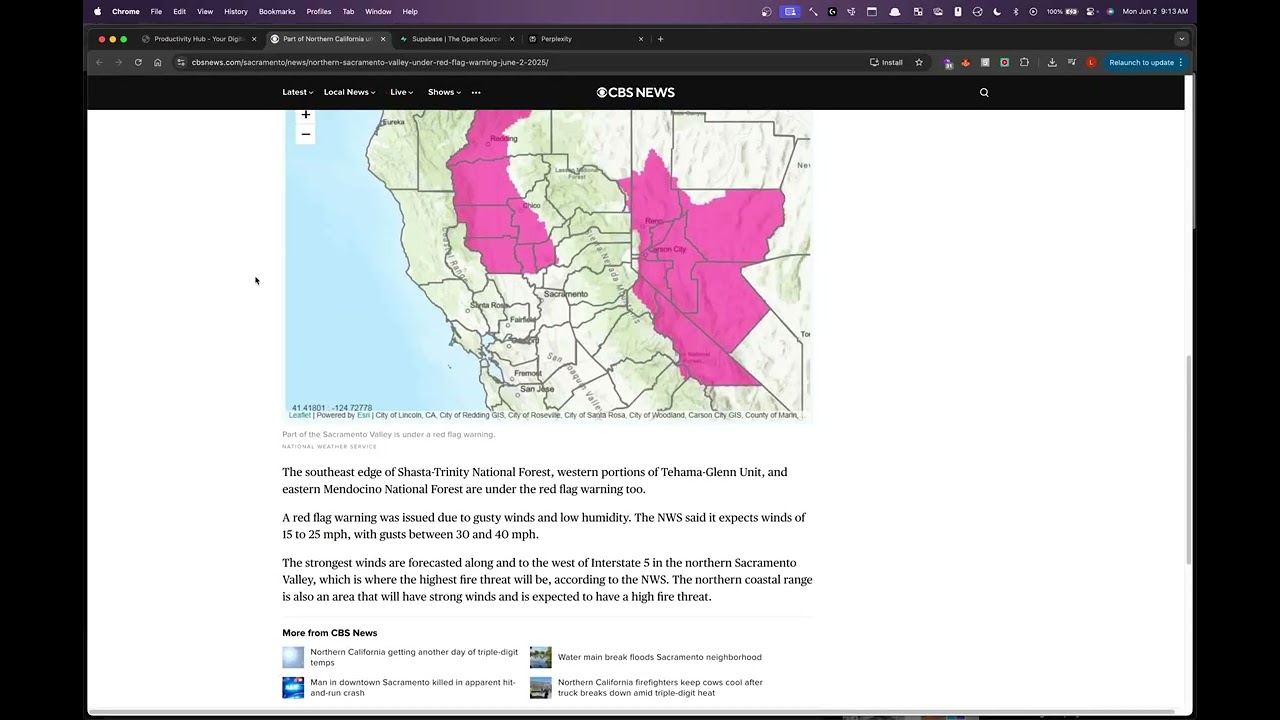Expand the Latest dropdown in CBS nav
This screenshot has height=720, width=1280.
tap(297, 92)
